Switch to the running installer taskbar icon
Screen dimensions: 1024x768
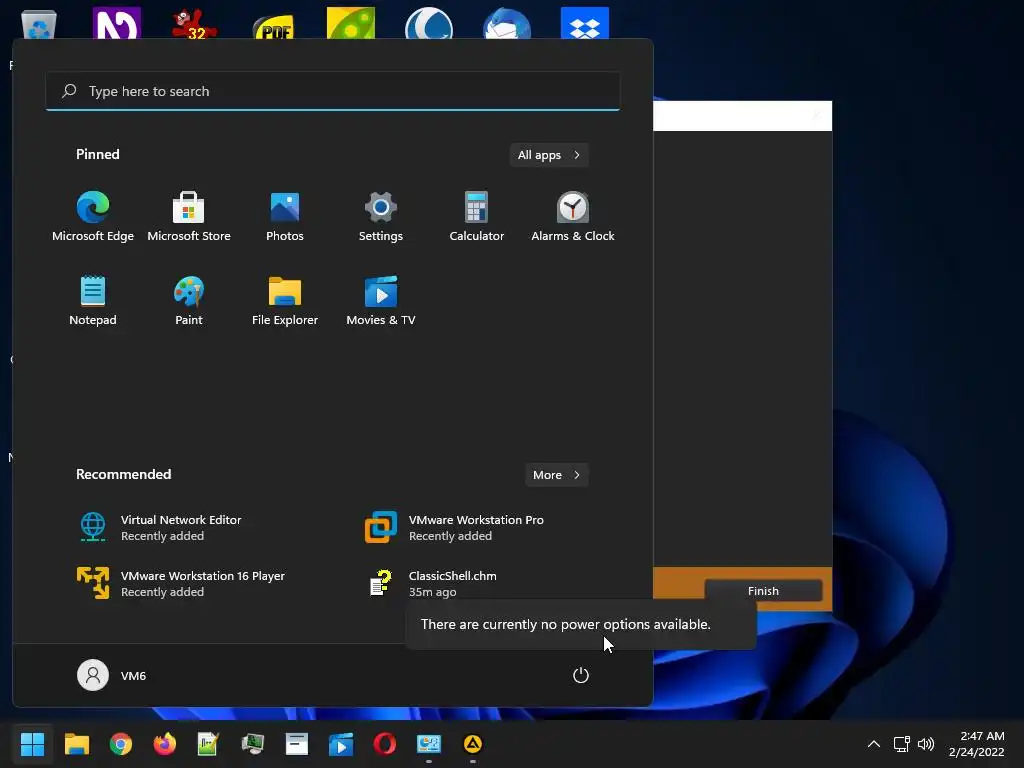click(428, 744)
